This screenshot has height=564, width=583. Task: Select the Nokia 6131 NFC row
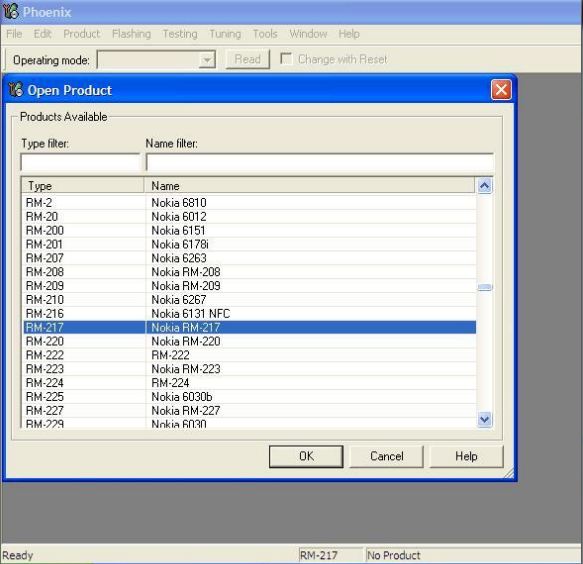coord(249,313)
